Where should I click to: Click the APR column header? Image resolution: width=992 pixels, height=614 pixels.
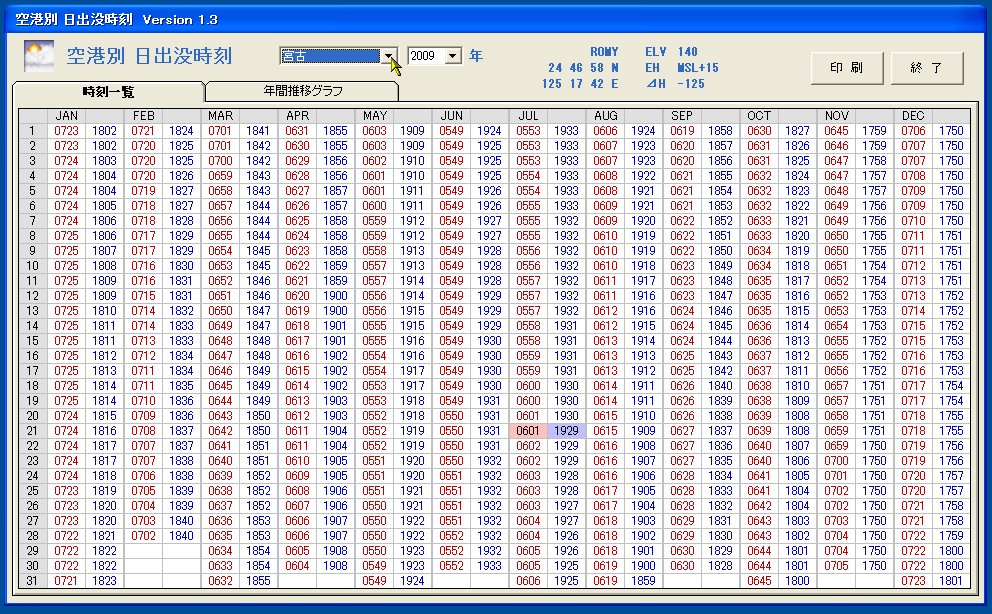point(297,116)
